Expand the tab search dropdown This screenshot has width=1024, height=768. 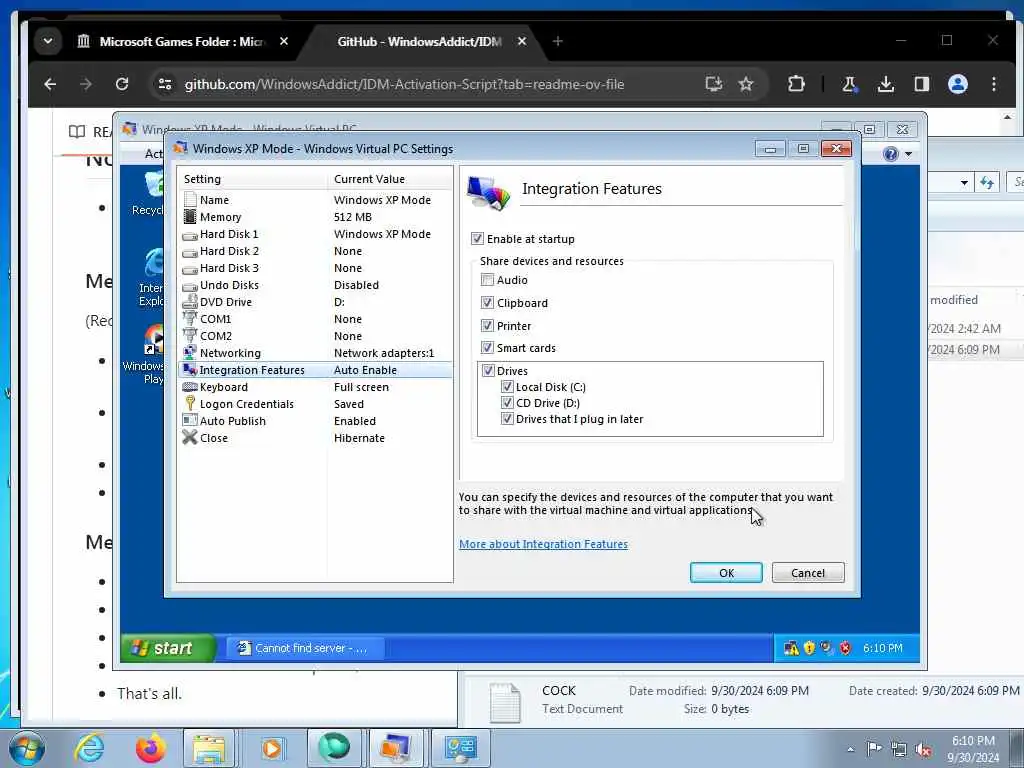pyautogui.click(x=48, y=41)
